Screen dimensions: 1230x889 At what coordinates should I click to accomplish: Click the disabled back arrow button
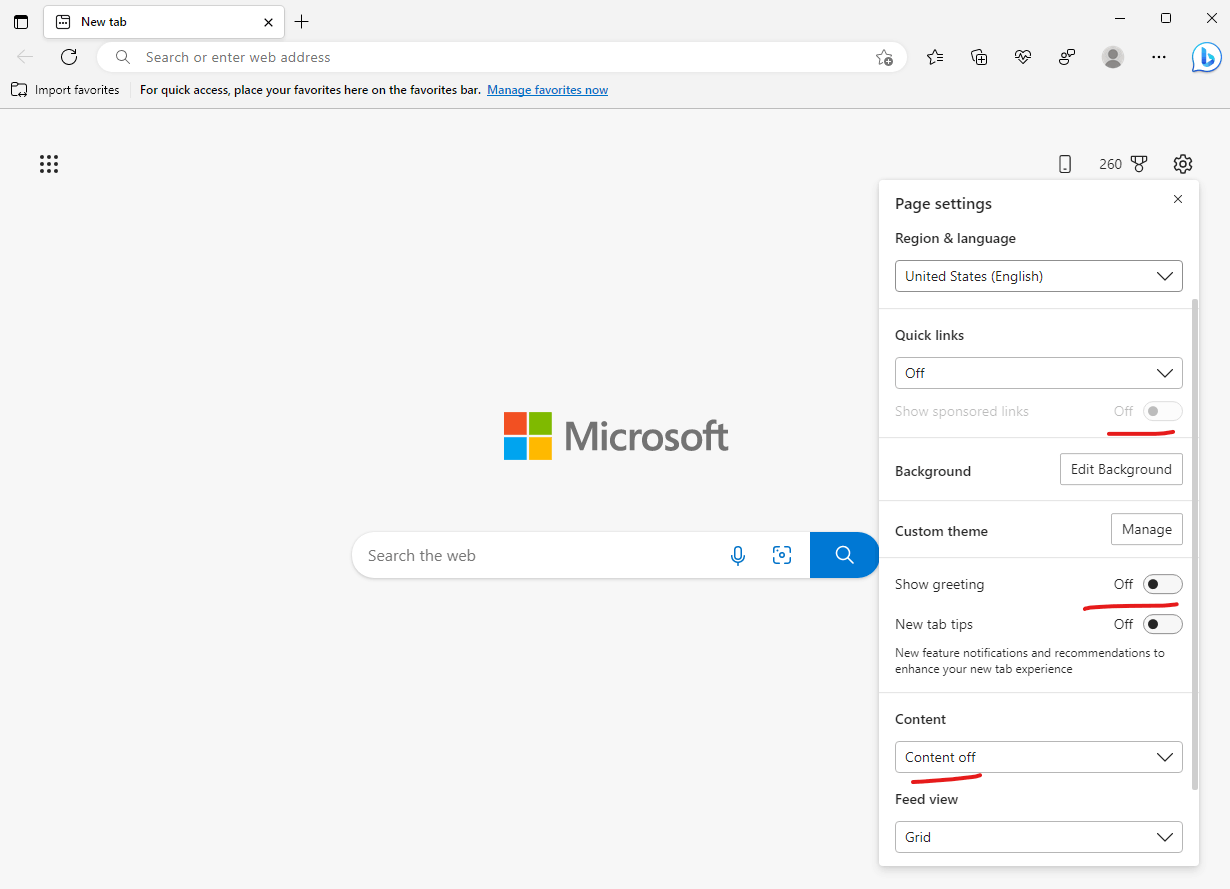click(26, 57)
